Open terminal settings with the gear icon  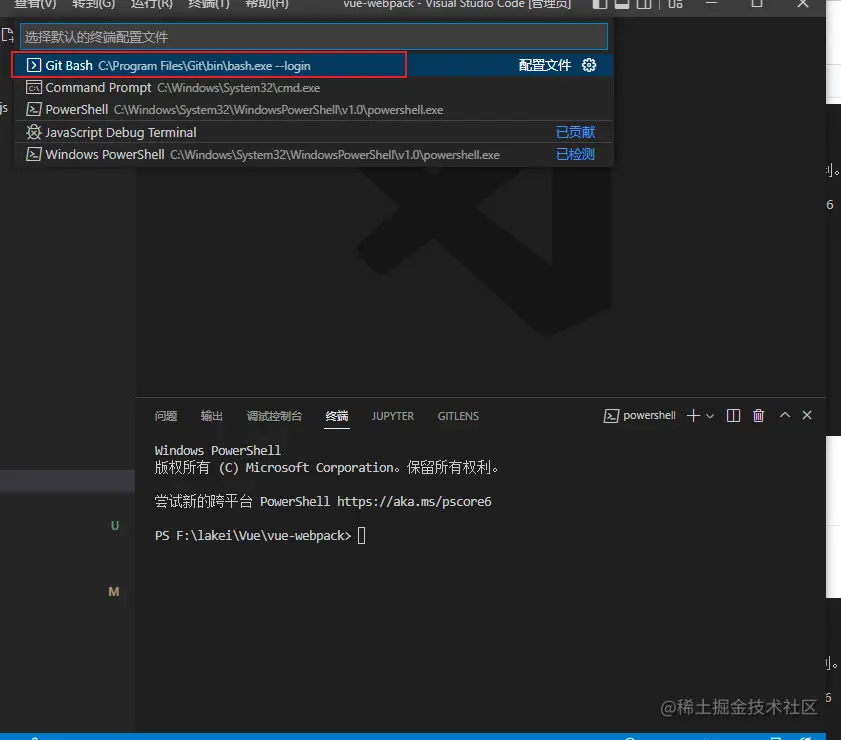[588, 65]
